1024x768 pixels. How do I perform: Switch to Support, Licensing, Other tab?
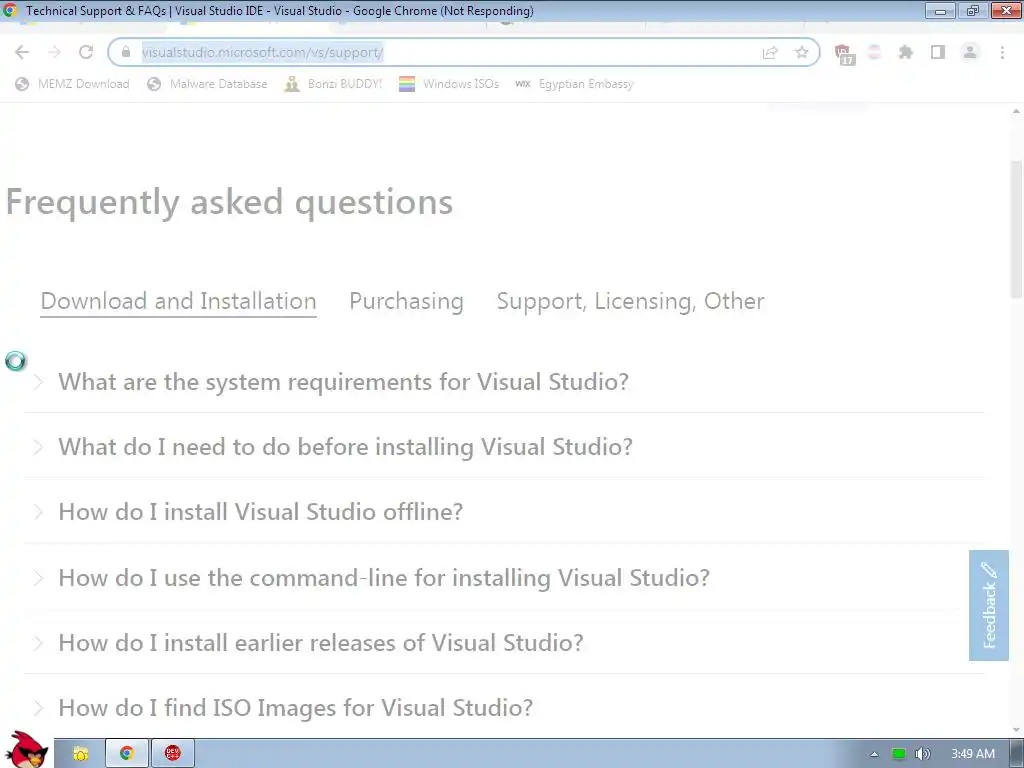(x=630, y=301)
